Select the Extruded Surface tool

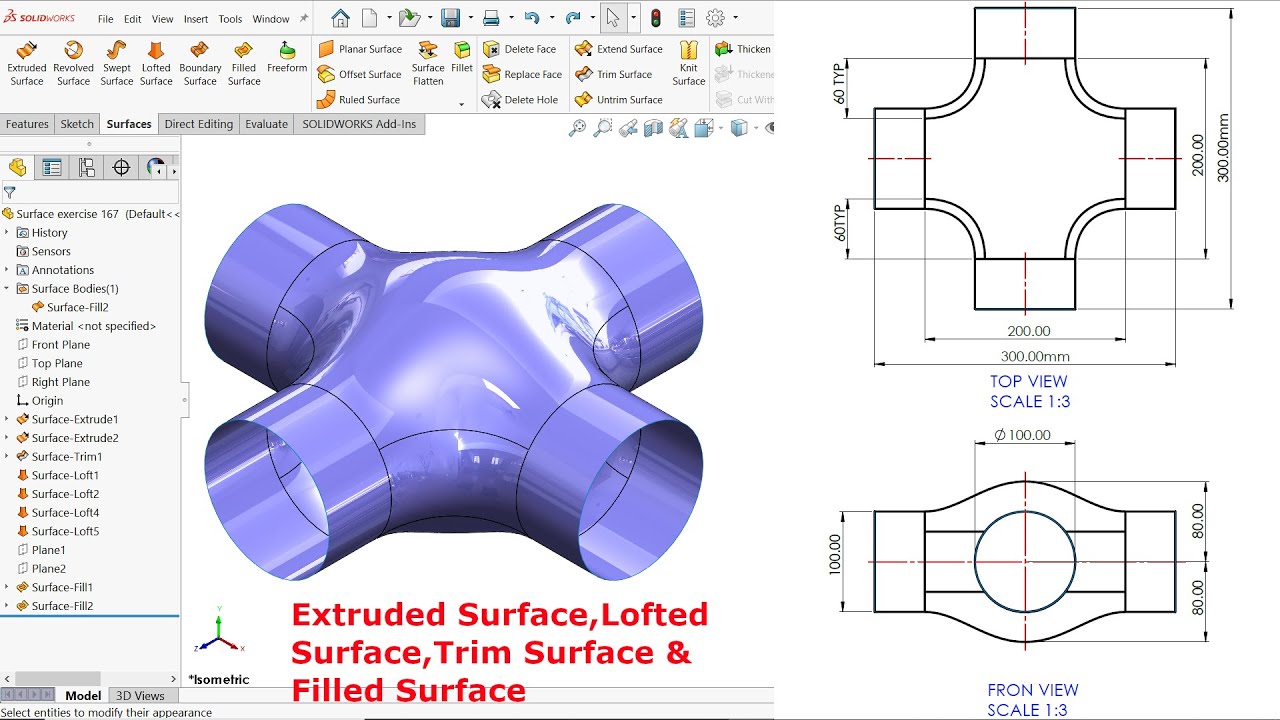27,64
